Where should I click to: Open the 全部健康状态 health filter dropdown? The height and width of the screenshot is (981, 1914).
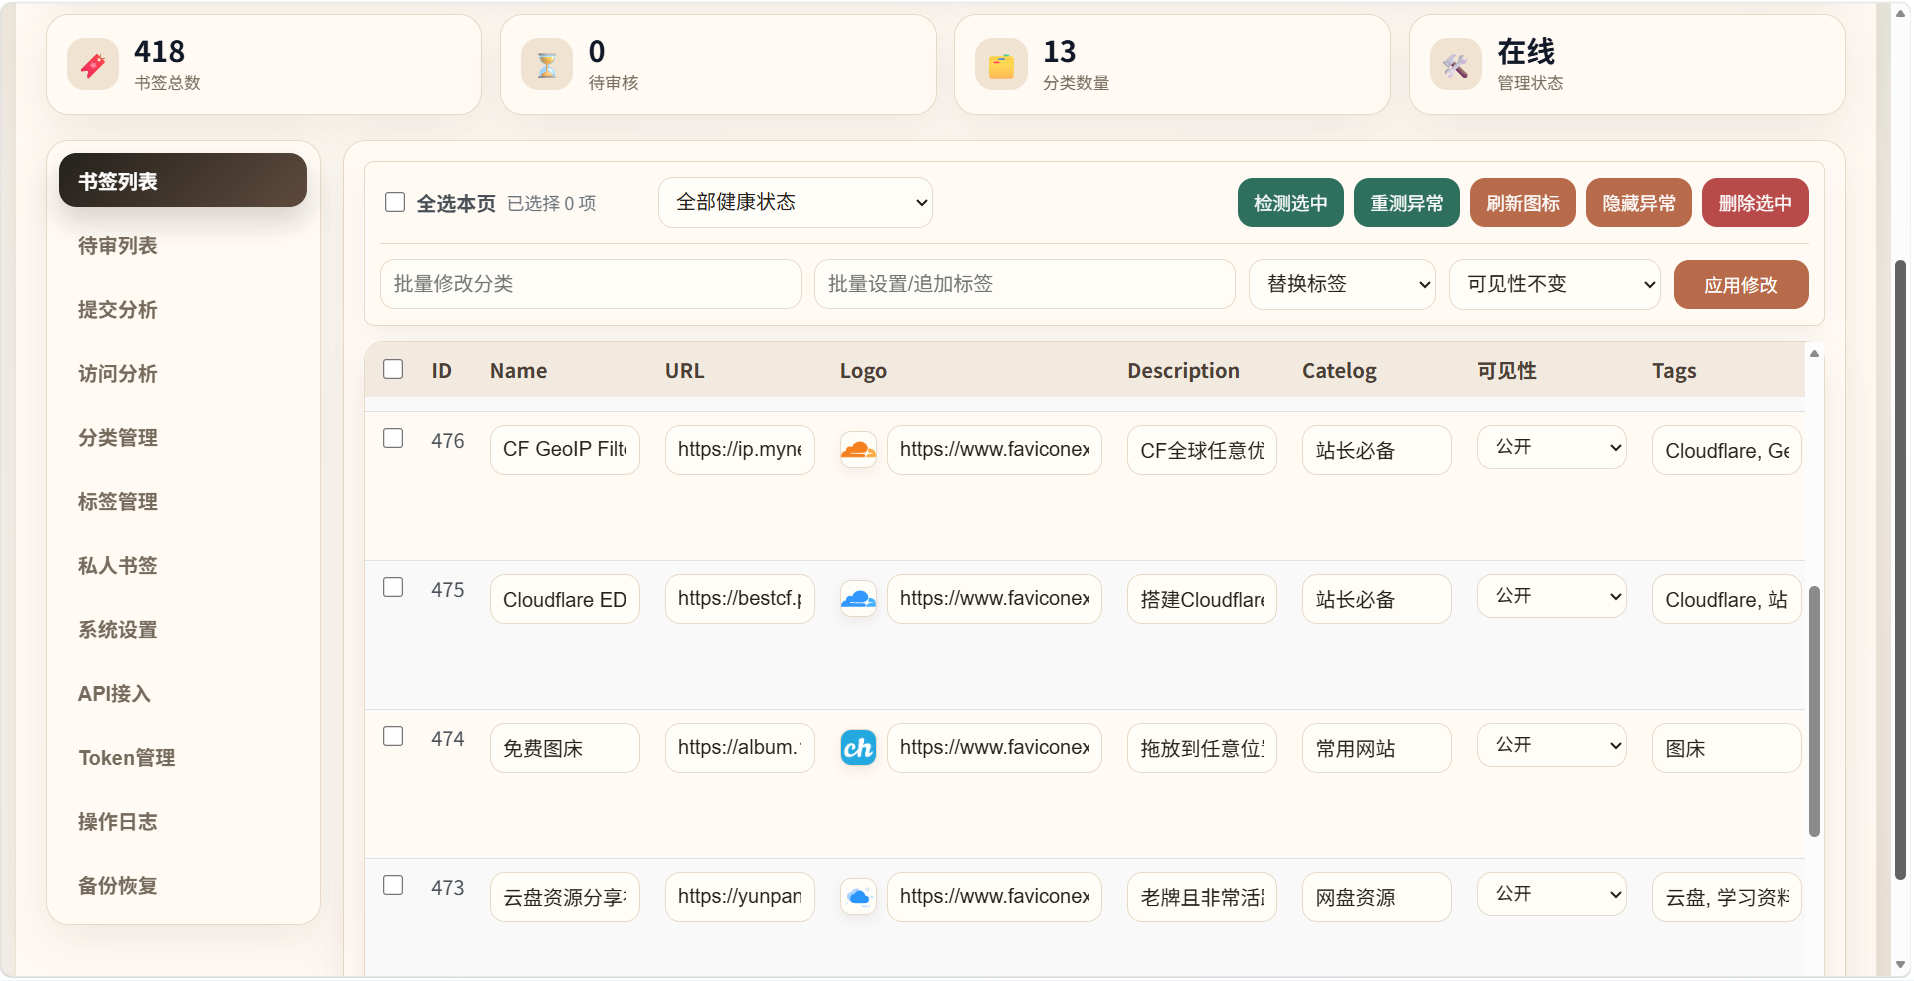[x=795, y=203]
